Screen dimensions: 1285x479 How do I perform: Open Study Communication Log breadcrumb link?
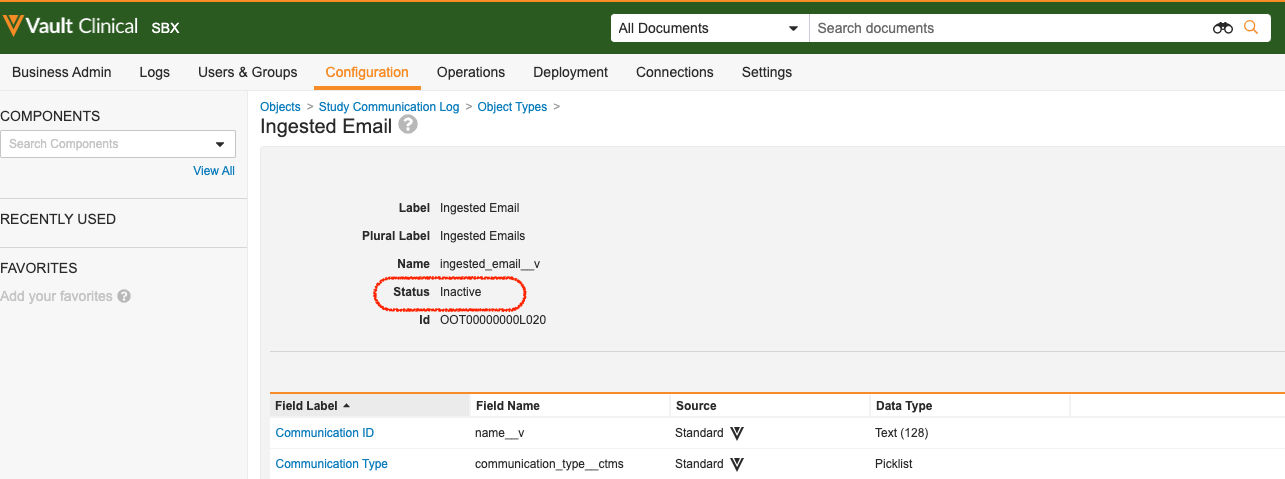click(x=389, y=107)
